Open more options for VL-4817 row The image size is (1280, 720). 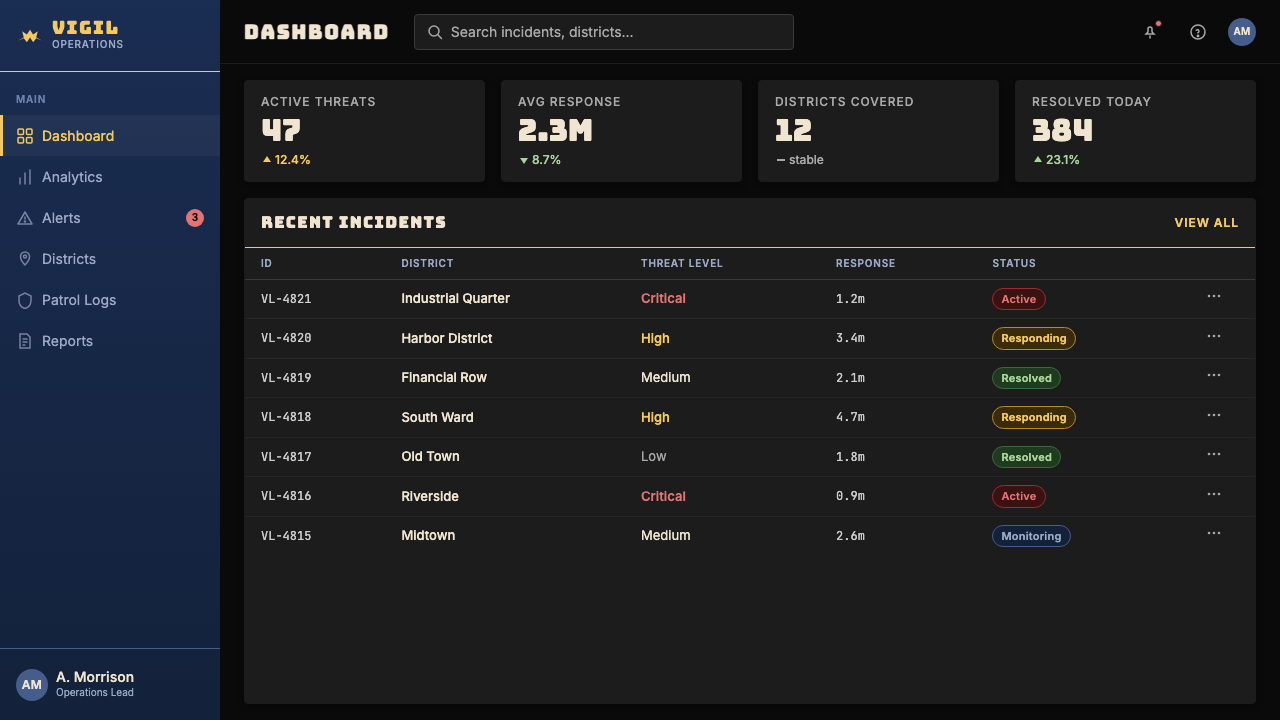1214,455
